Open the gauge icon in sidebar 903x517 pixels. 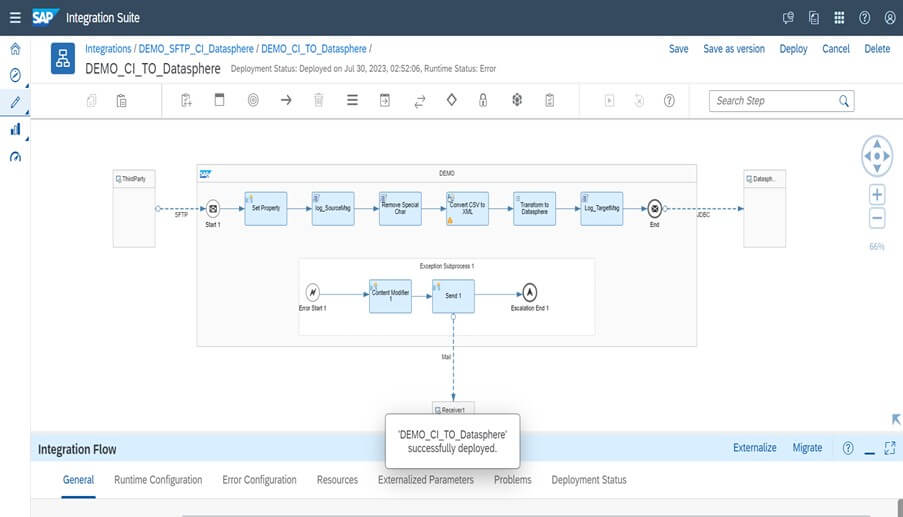click(x=16, y=157)
